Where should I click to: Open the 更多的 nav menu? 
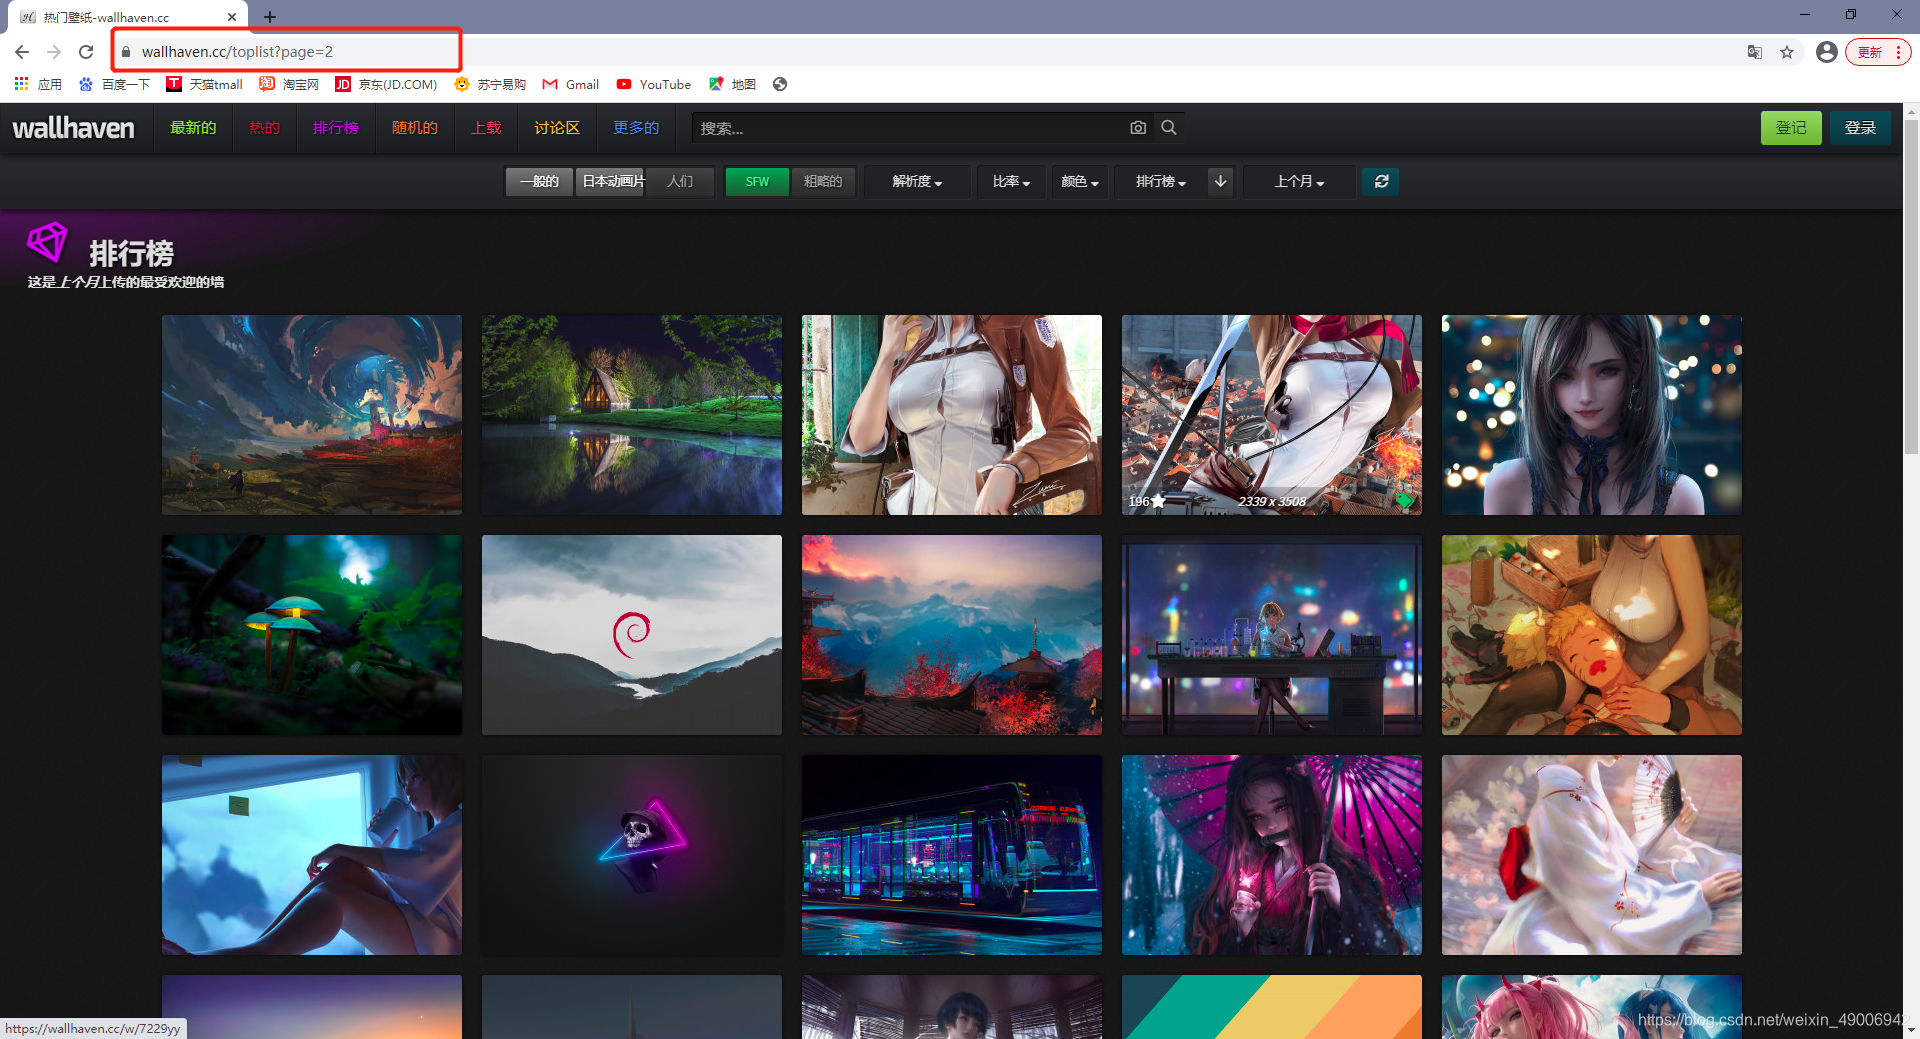click(636, 128)
